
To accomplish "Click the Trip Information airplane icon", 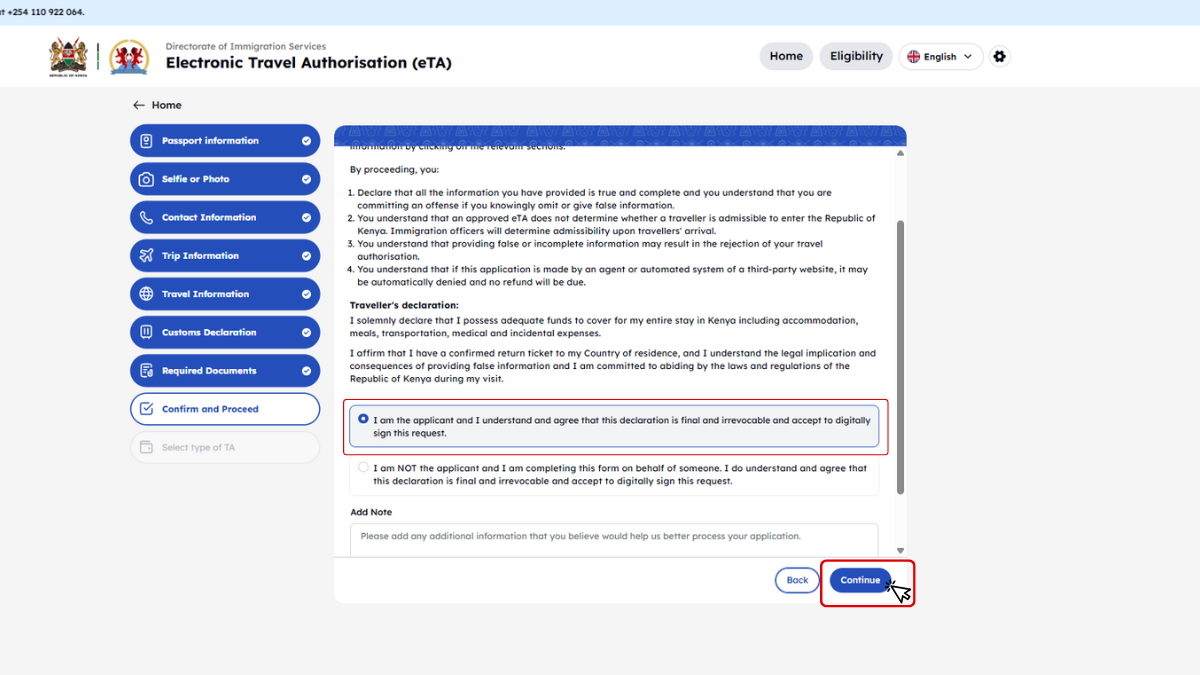I will (146, 256).
